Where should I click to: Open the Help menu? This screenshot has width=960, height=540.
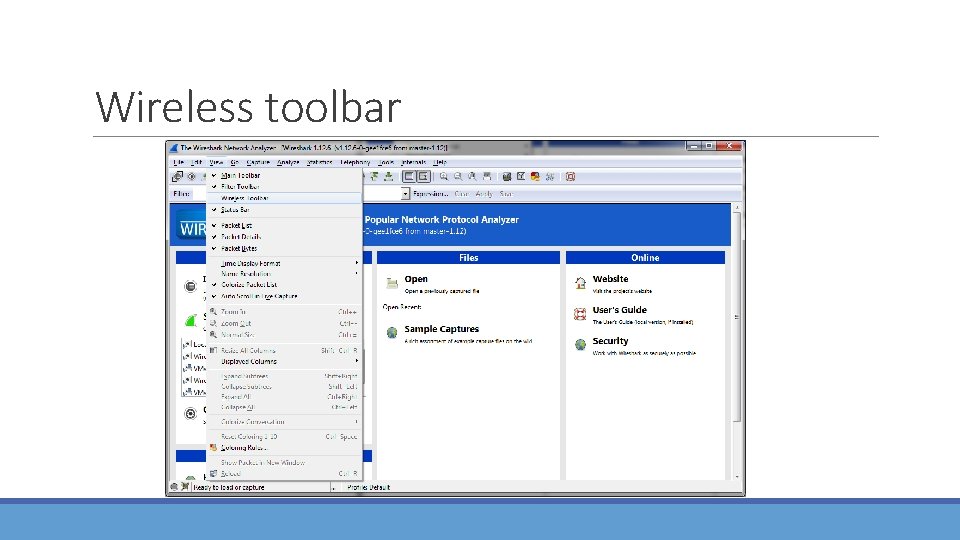(440, 162)
